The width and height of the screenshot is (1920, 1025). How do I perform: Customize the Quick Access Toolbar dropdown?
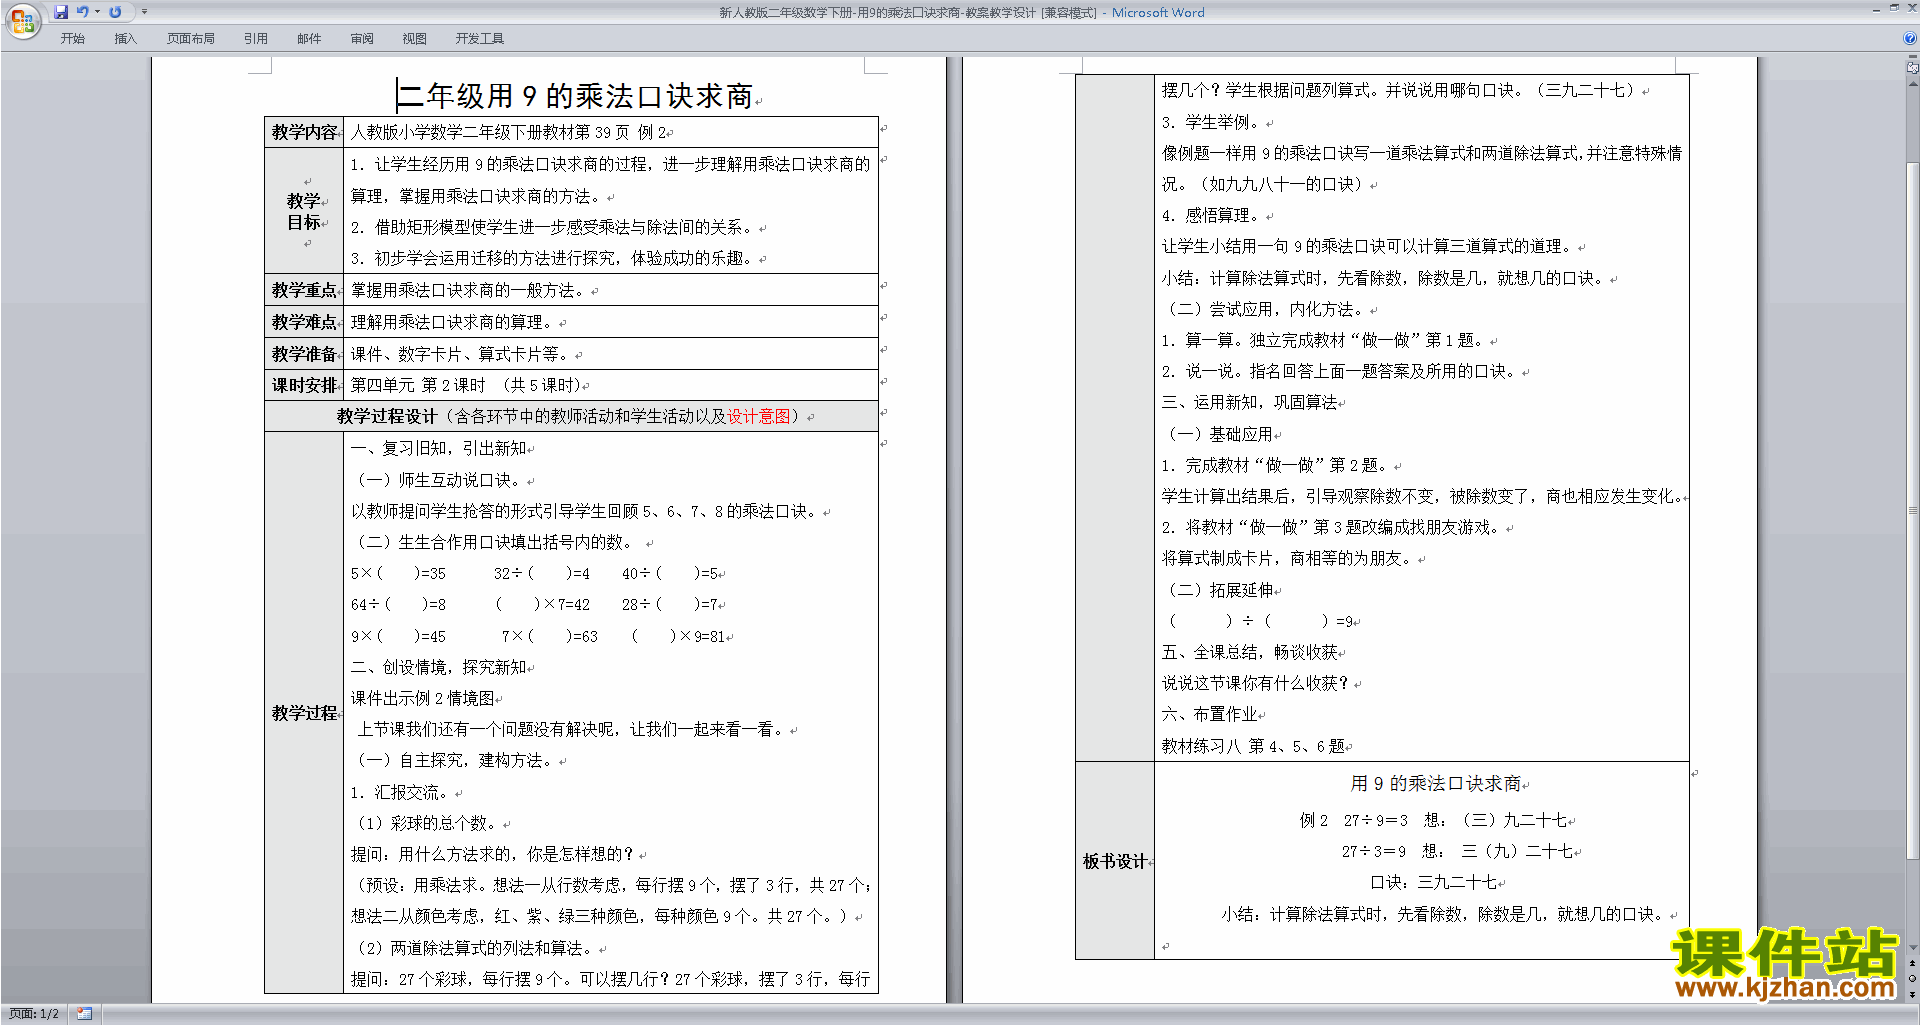coord(144,12)
